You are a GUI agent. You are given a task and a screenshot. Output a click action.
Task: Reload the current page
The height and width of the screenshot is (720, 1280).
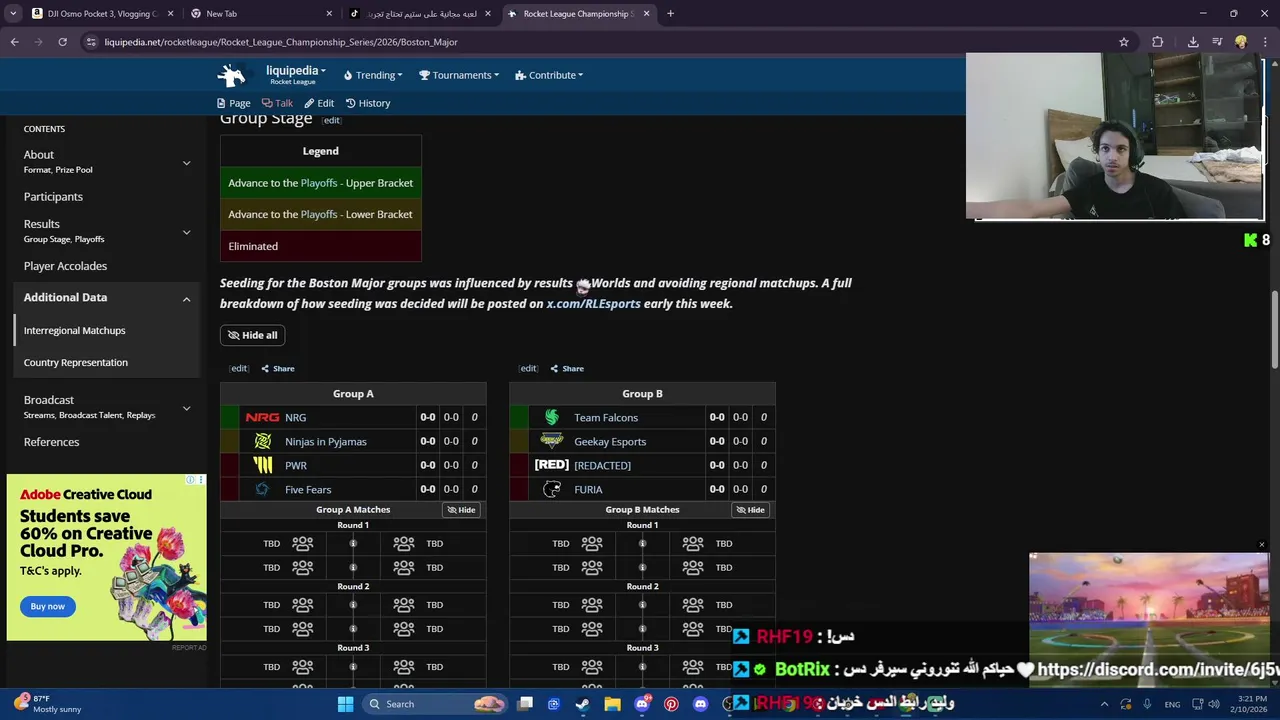pyautogui.click(x=62, y=42)
